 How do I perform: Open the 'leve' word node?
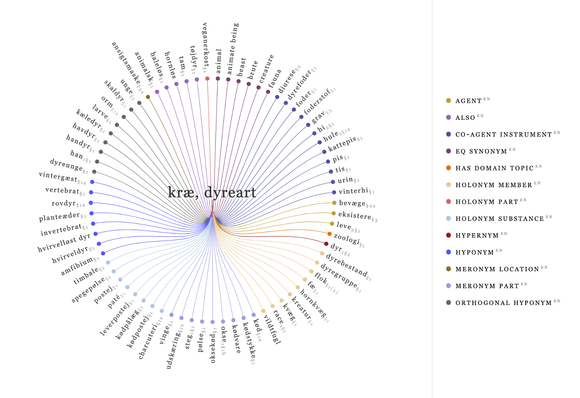click(x=348, y=227)
